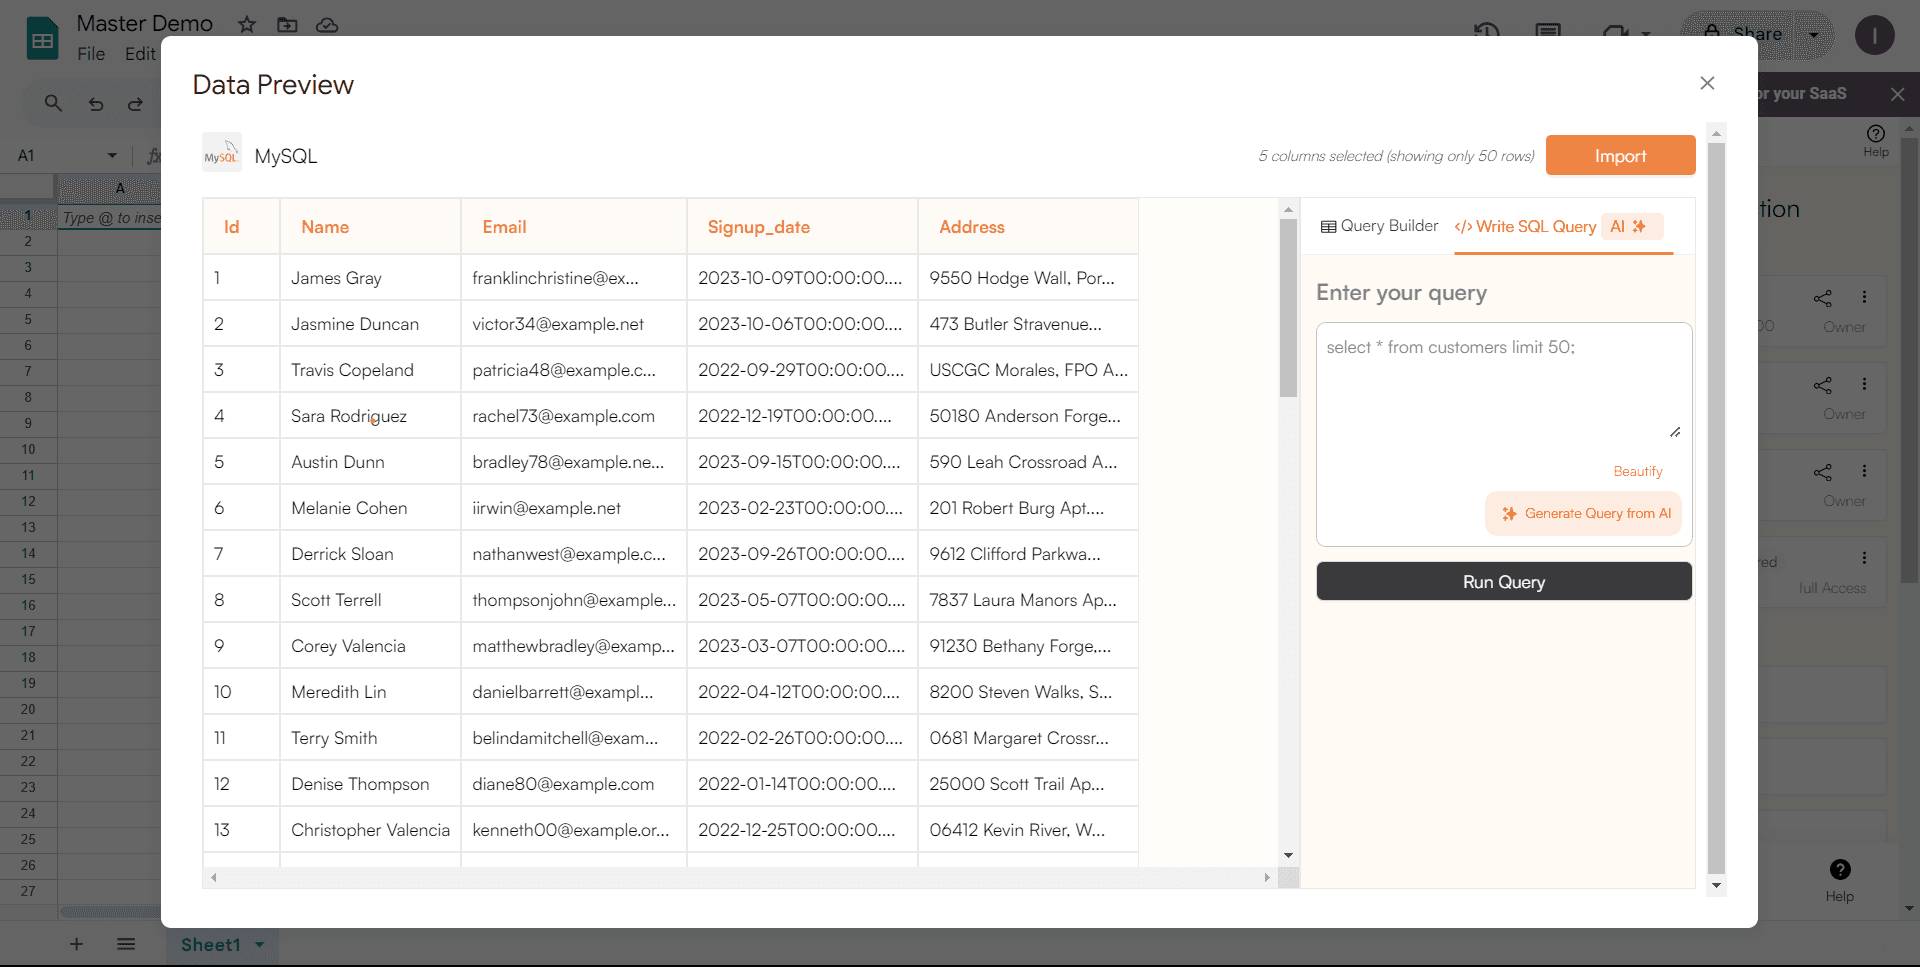The height and width of the screenshot is (967, 1920).
Task: Open the third connection's three-dot menu
Action: click(1864, 471)
